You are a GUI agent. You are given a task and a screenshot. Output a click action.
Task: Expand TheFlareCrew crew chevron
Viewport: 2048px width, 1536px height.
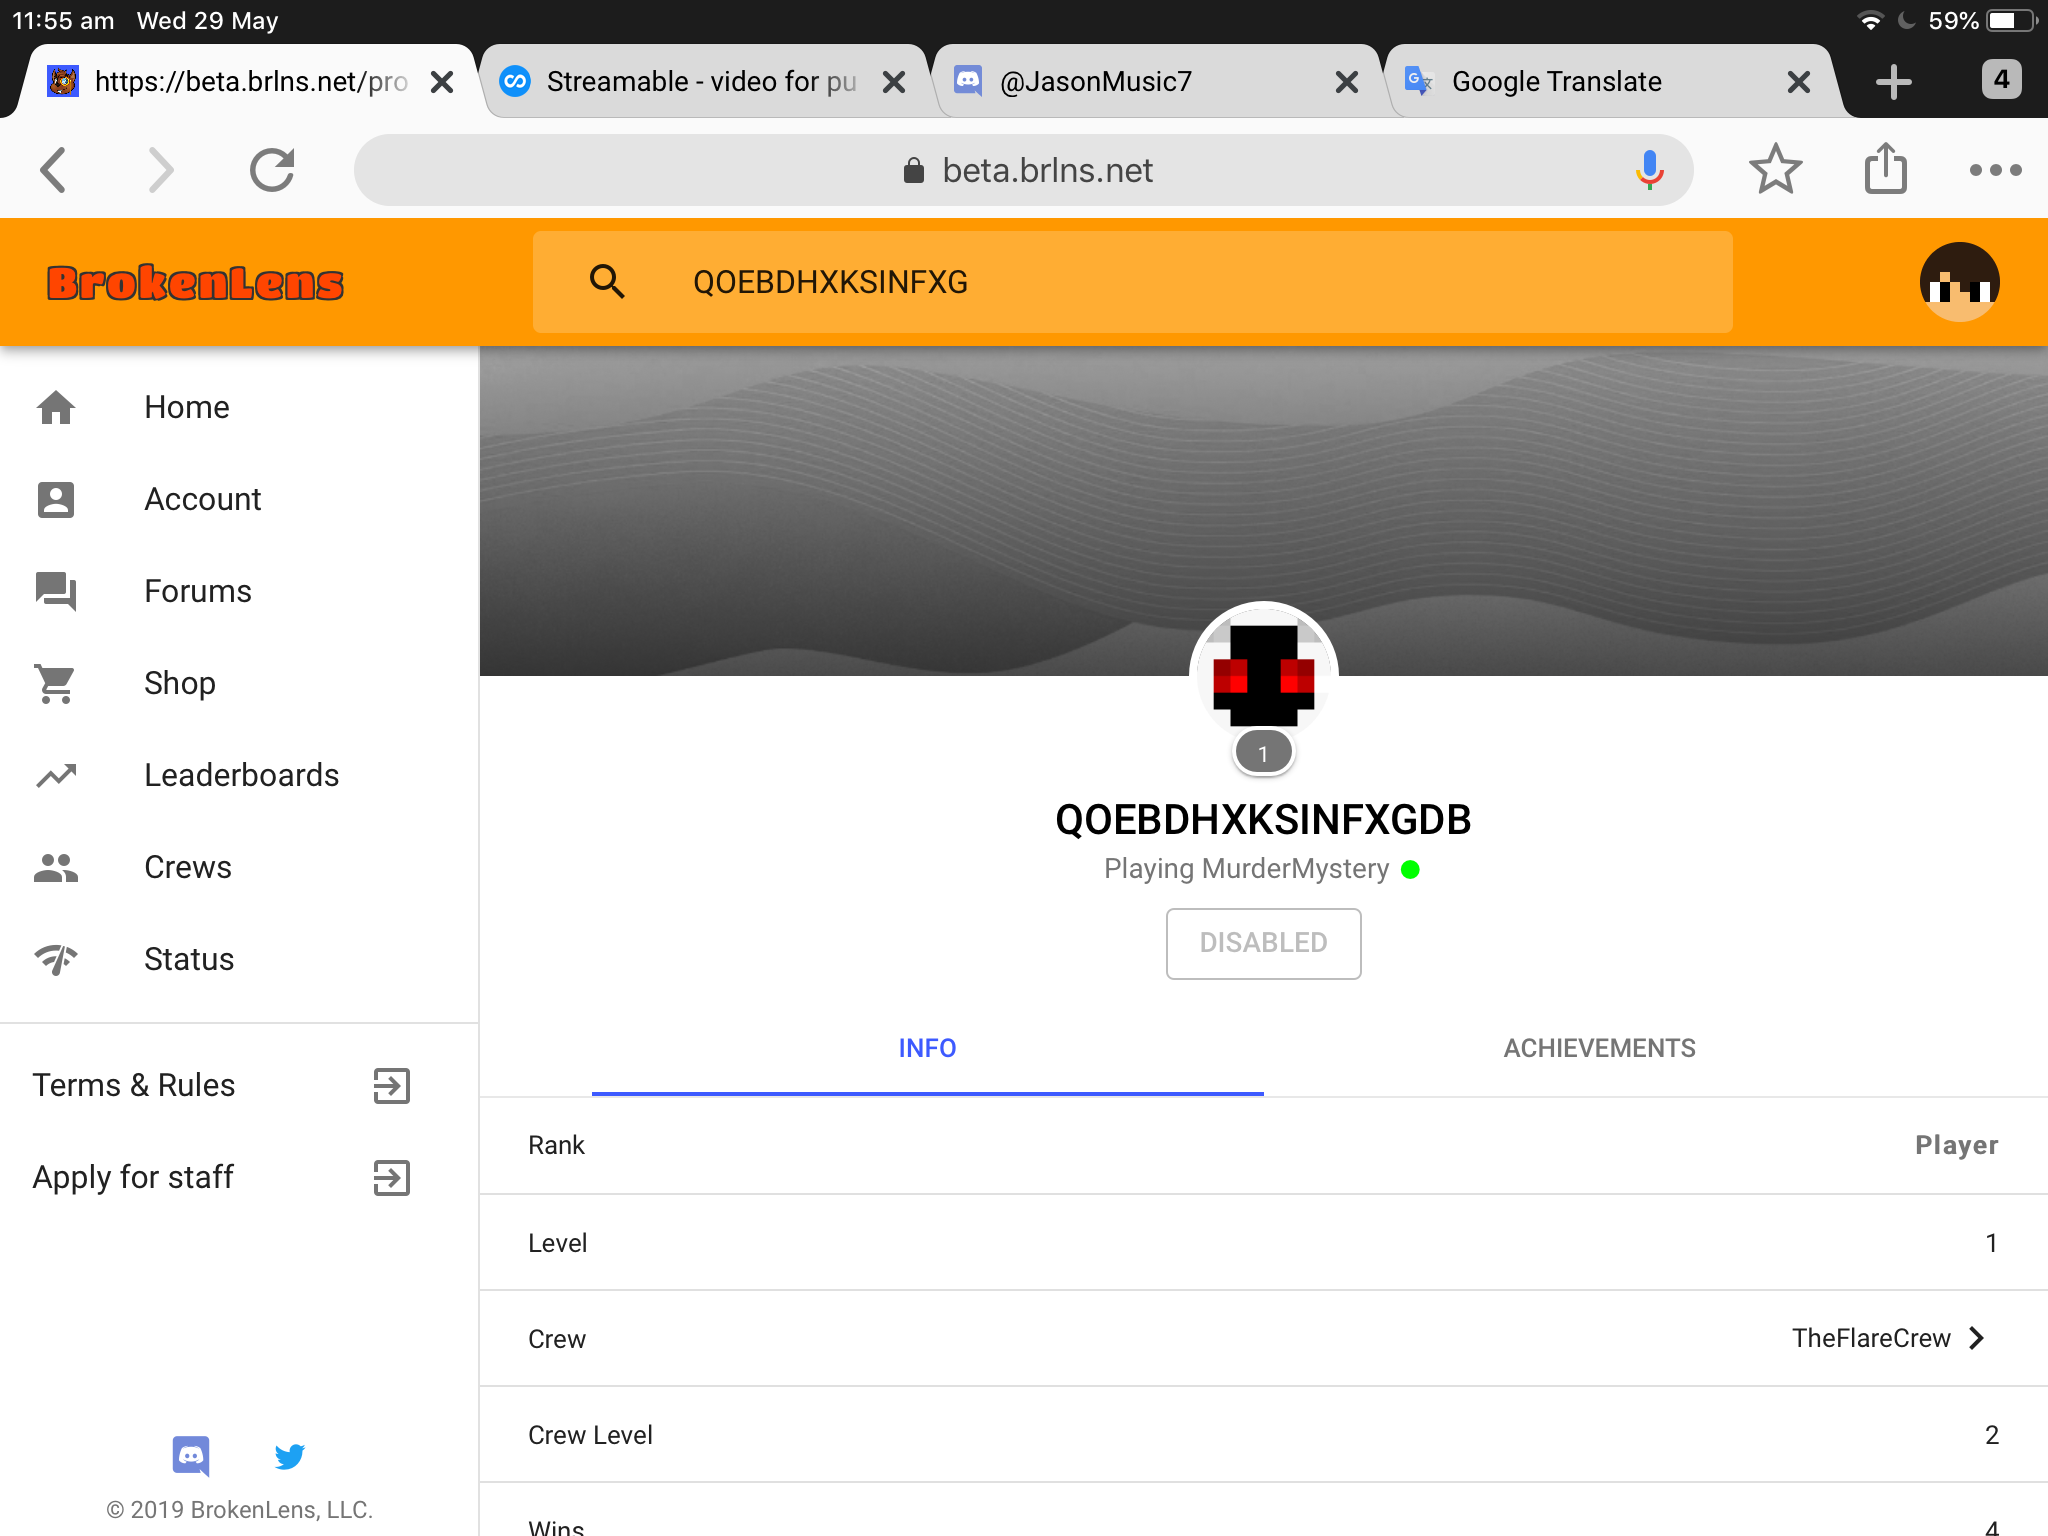pos(1977,1338)
